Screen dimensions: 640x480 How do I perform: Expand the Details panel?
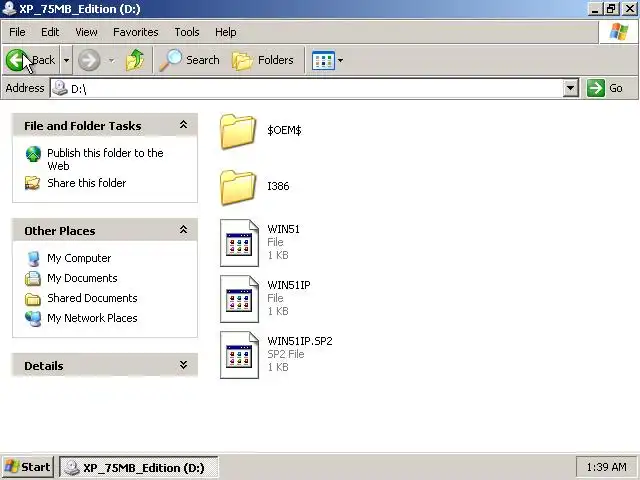pyautogui.click(x=183, y=365)
